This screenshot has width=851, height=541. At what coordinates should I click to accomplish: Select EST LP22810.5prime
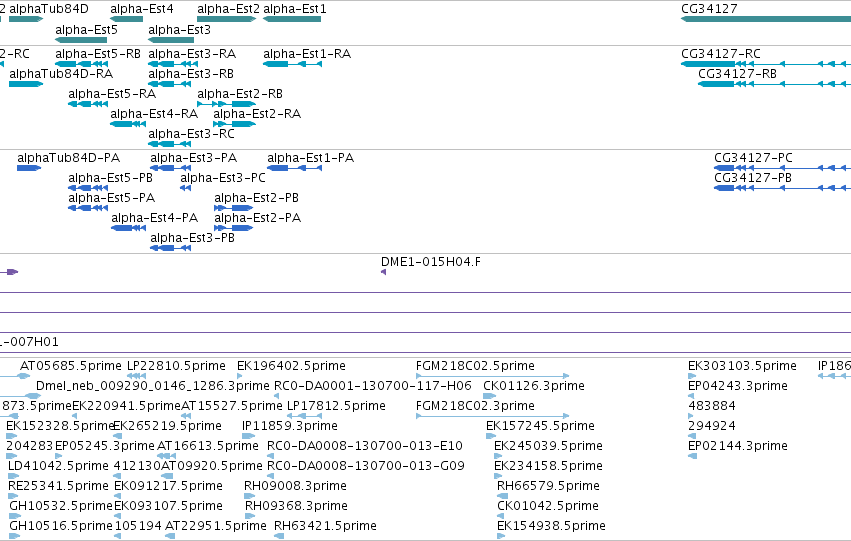click(x=136, y=376)
